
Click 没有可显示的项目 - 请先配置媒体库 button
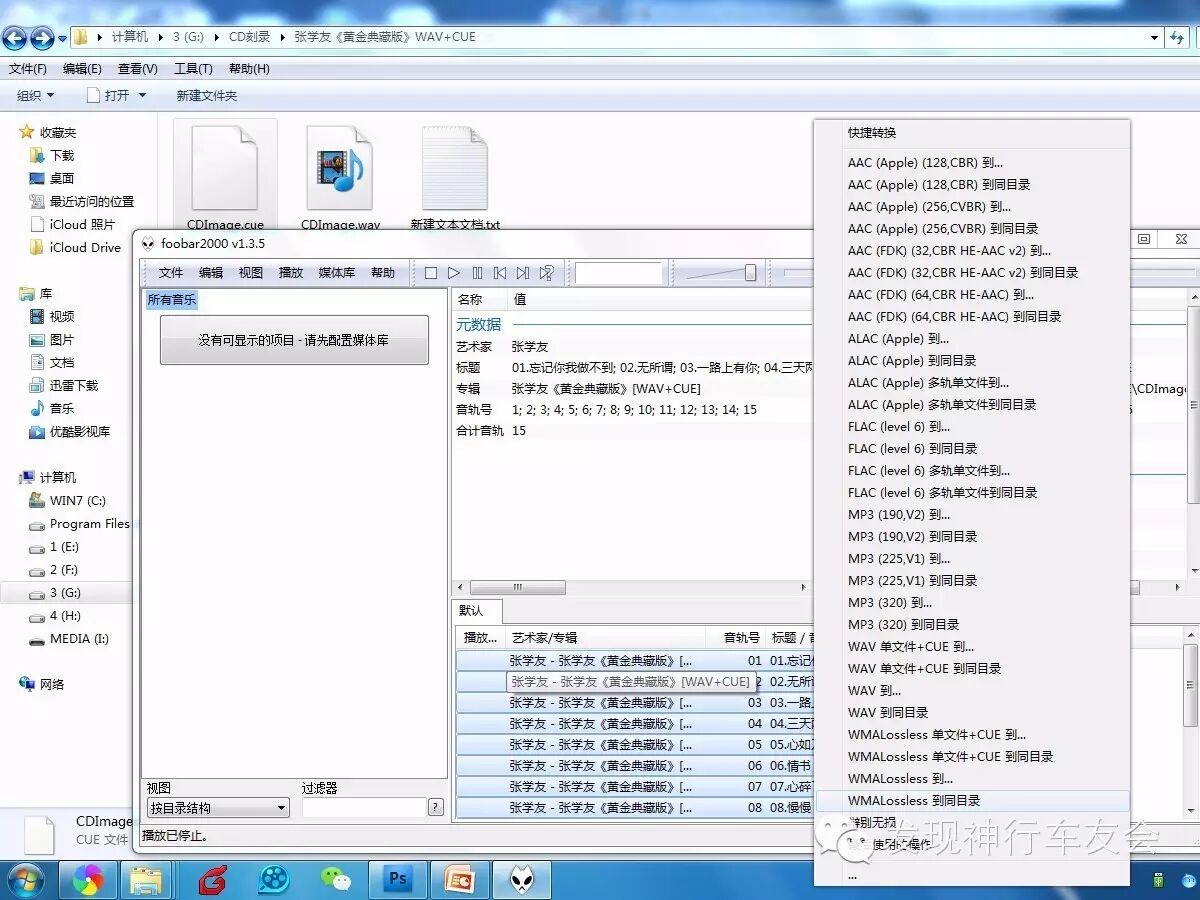point(294,340)
